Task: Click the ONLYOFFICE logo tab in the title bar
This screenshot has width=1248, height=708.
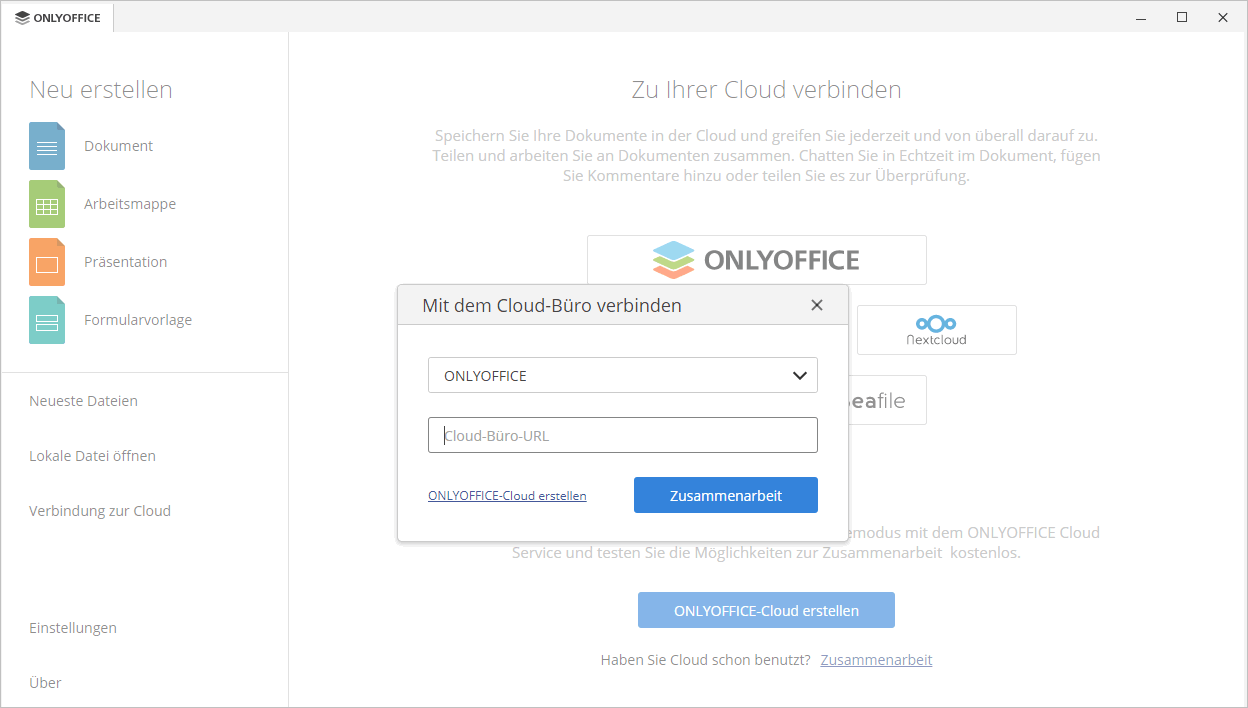Action: click(58, 17)
